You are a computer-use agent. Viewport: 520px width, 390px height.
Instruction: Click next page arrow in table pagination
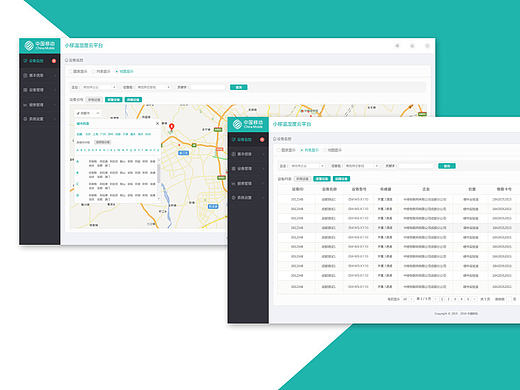(x=475, y=299)
